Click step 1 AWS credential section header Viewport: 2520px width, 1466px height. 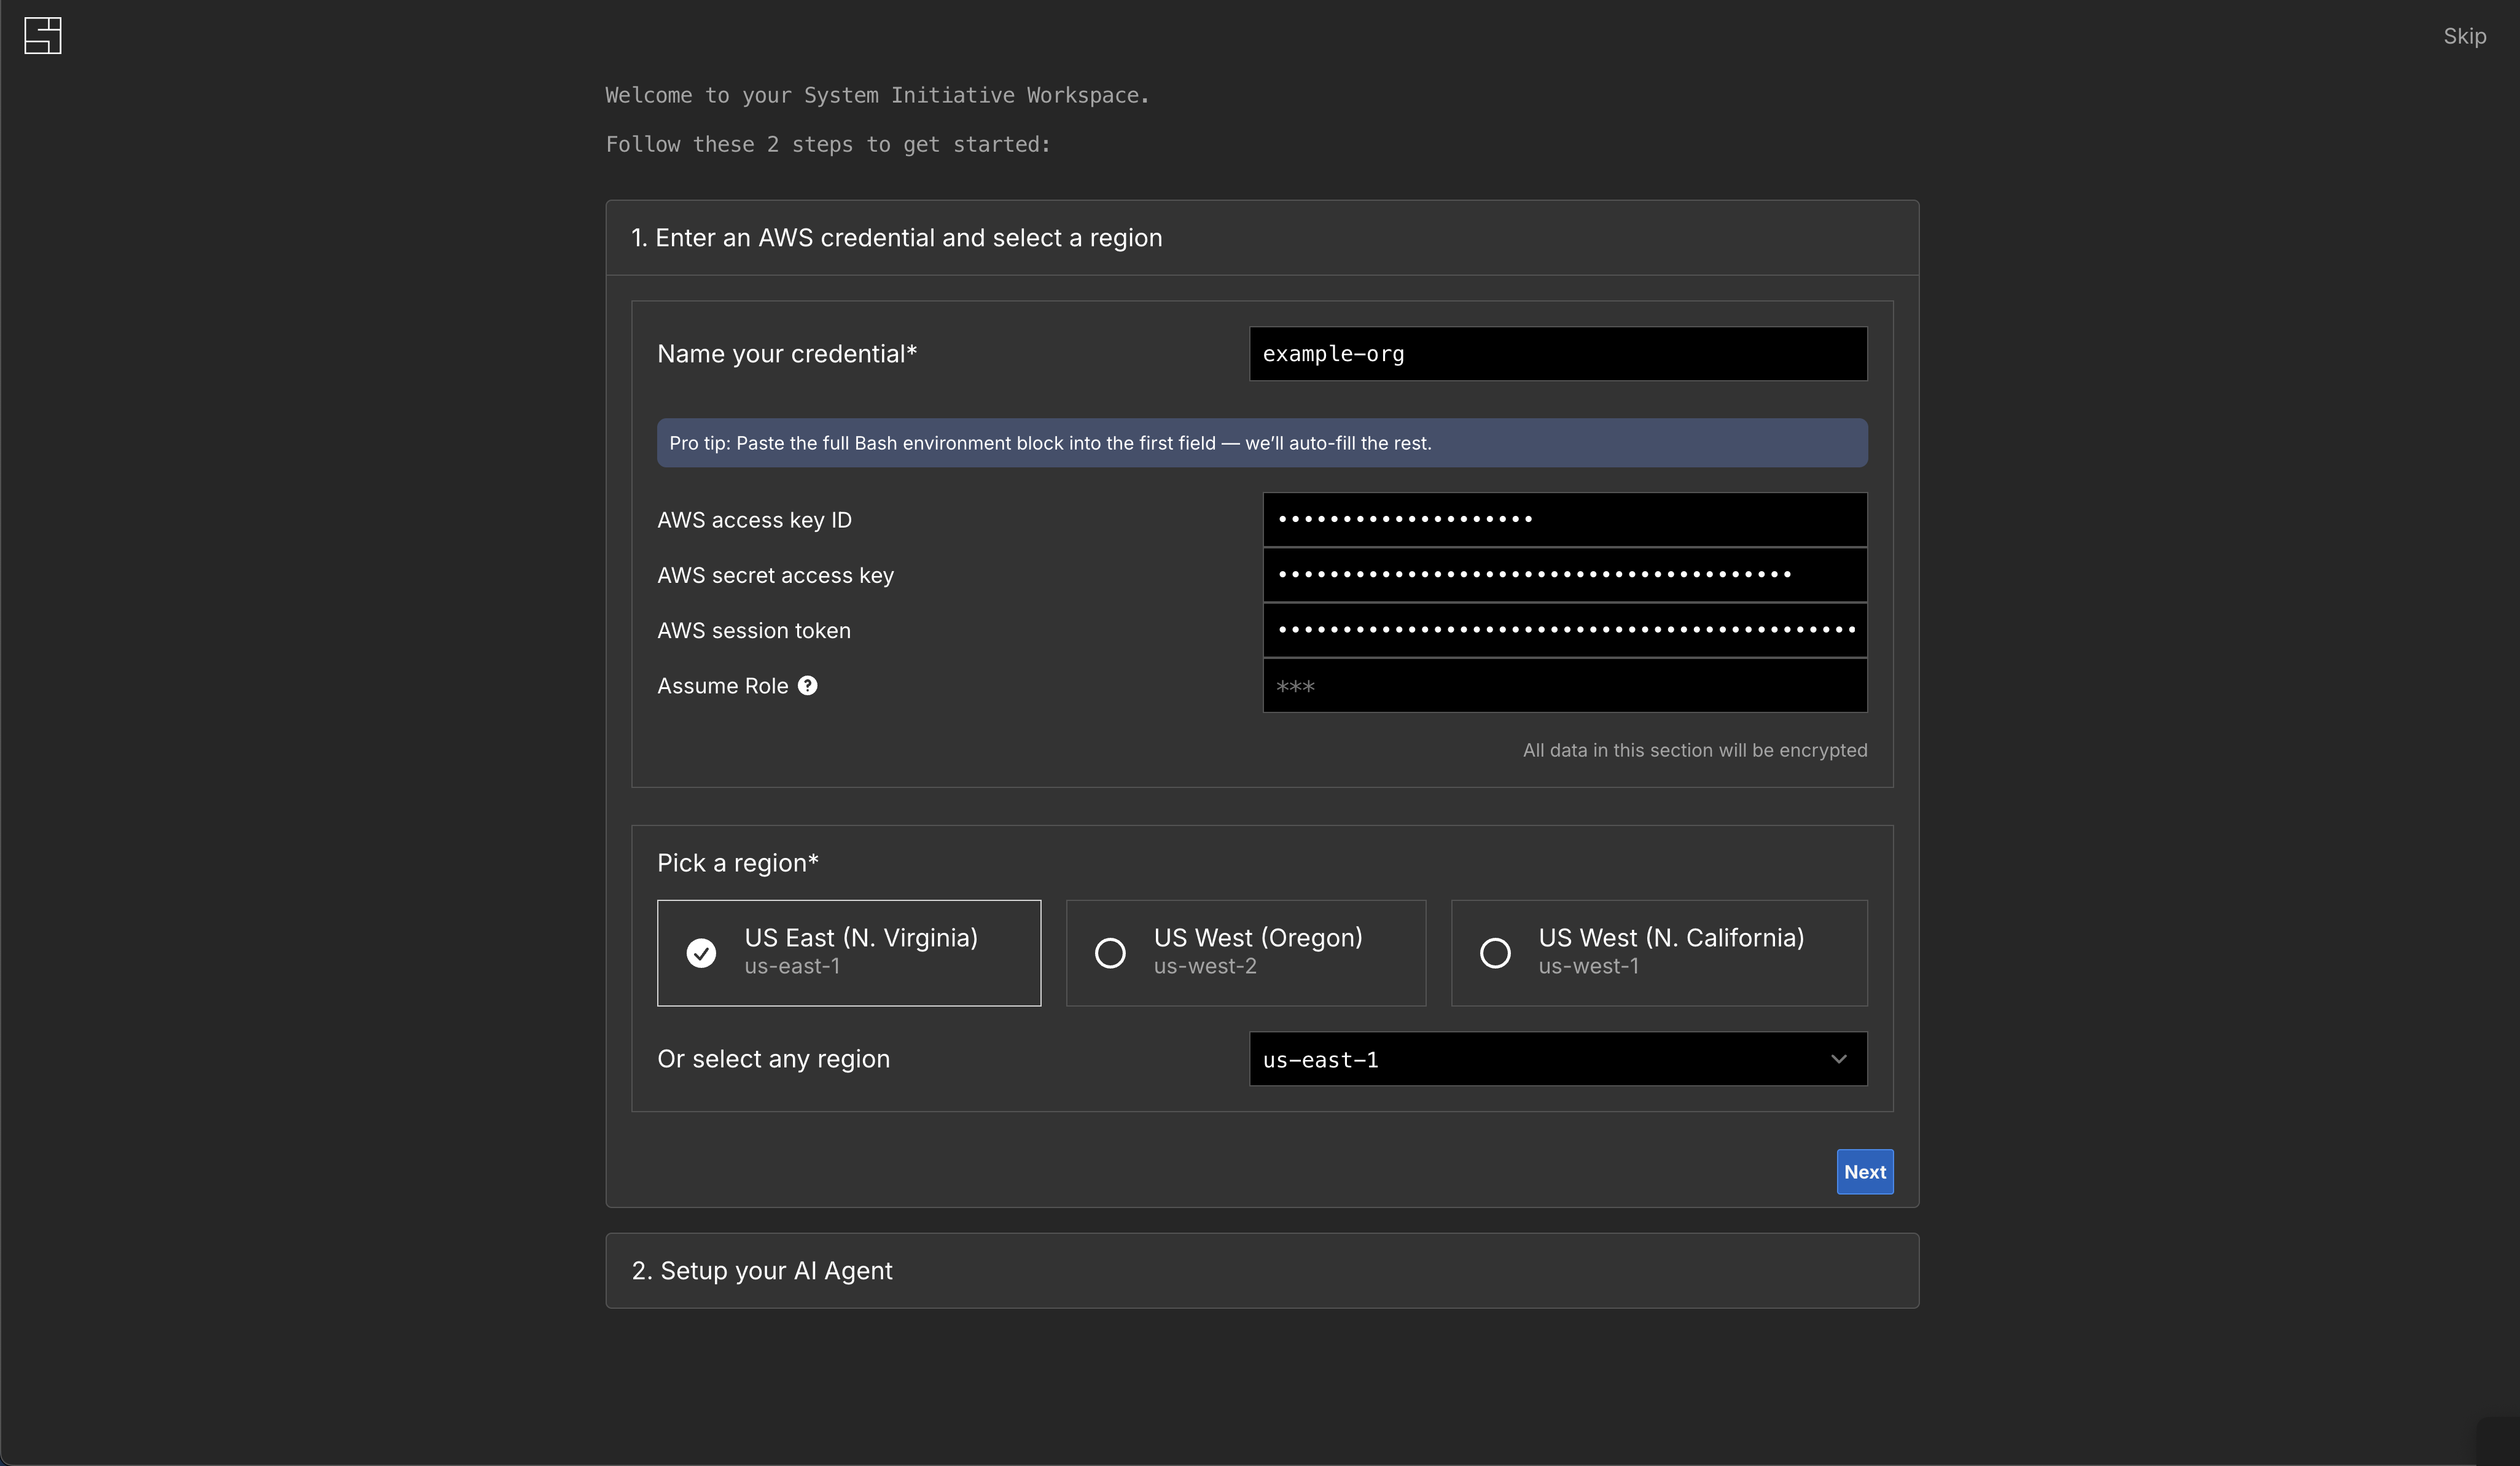[x=1262, y=238]
